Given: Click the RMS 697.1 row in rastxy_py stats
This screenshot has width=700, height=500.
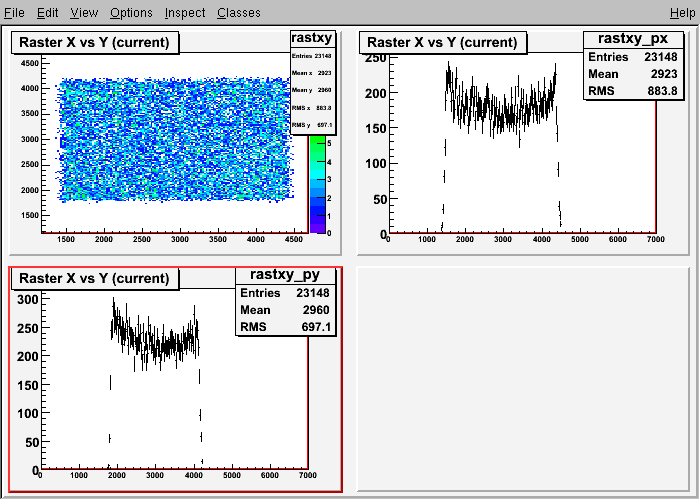Looking at the screenshot, I should [285, 327].
